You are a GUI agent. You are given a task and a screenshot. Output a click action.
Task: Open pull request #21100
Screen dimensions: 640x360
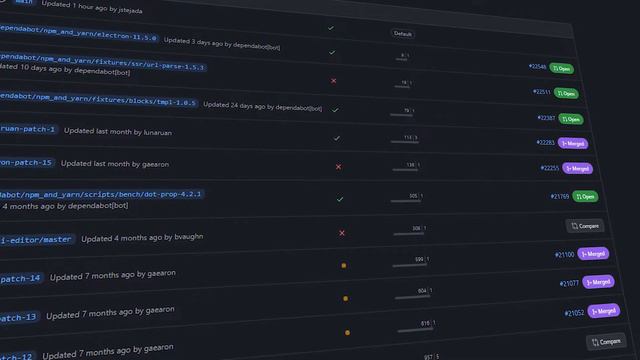pos(564,255)
